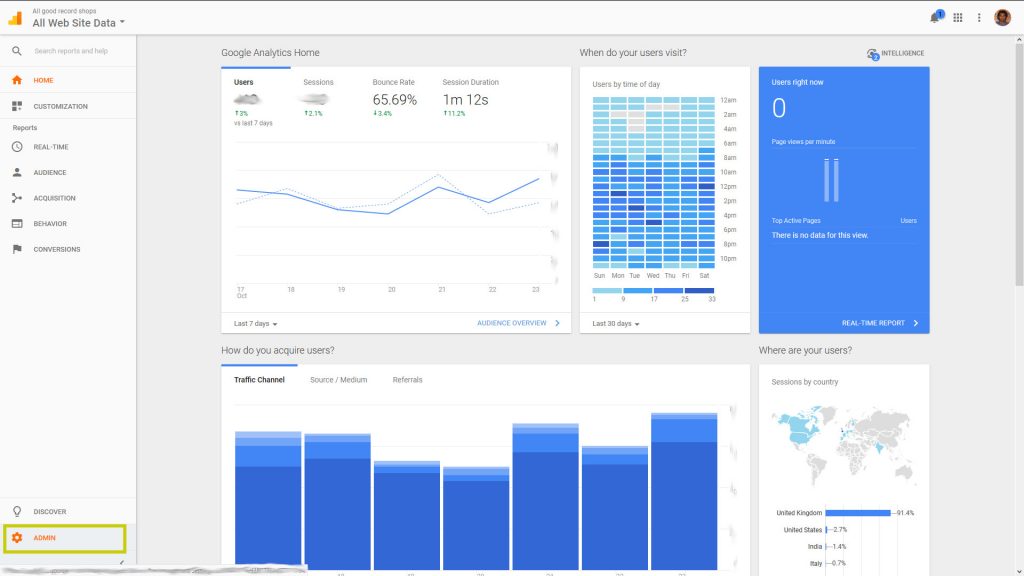The width and height of the screenshot is (1024, 576).
Task: Open the AUDIENCE OVERVIEW link
Action: coord(511,323)
